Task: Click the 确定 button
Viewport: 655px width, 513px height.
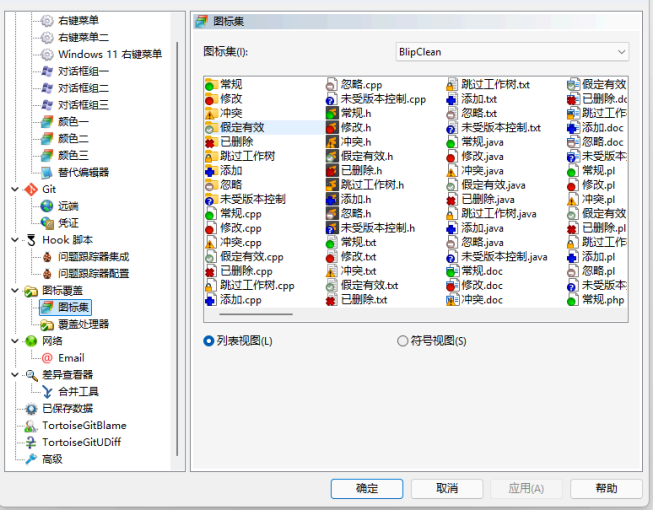Action: tap(368, 490)
